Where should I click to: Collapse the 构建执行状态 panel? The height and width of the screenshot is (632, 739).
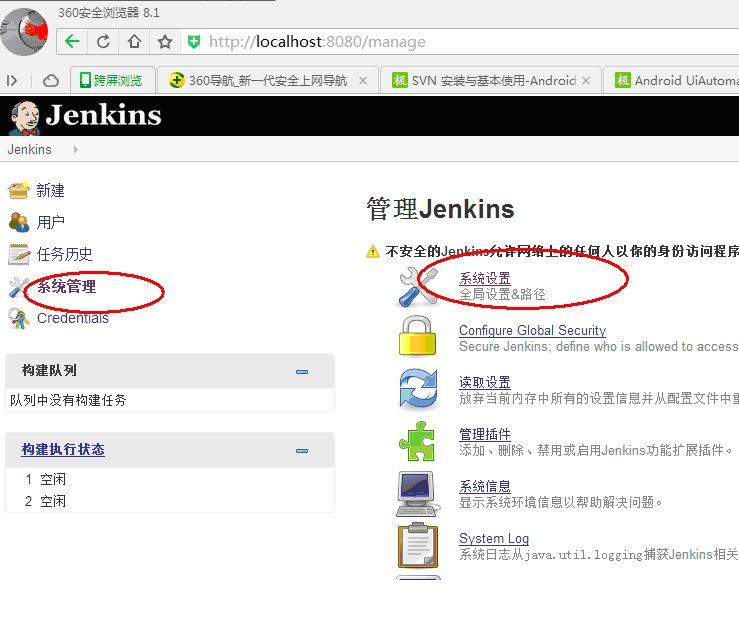click(x=302, y=451)
